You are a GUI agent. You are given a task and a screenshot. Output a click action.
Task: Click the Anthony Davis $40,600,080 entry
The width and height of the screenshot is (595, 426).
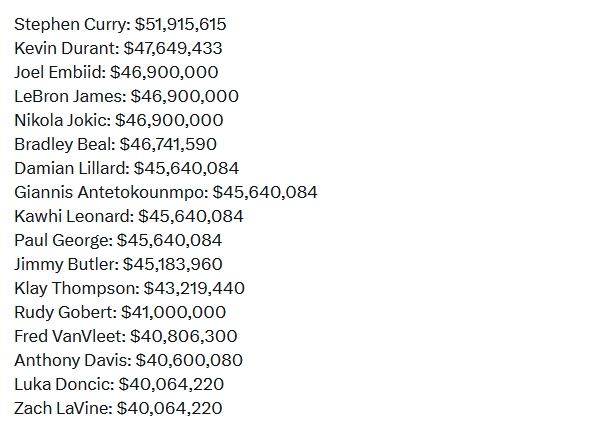point(129,360)
